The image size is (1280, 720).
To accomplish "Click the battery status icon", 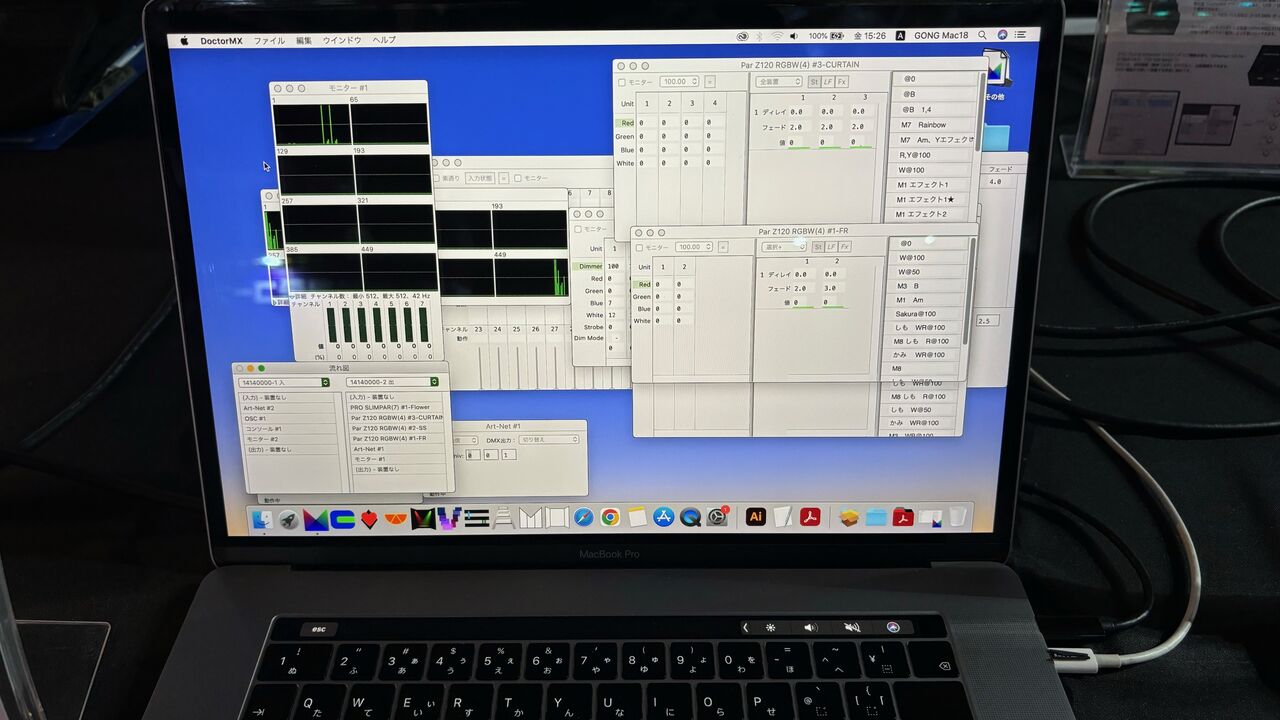I will [838, 36].
